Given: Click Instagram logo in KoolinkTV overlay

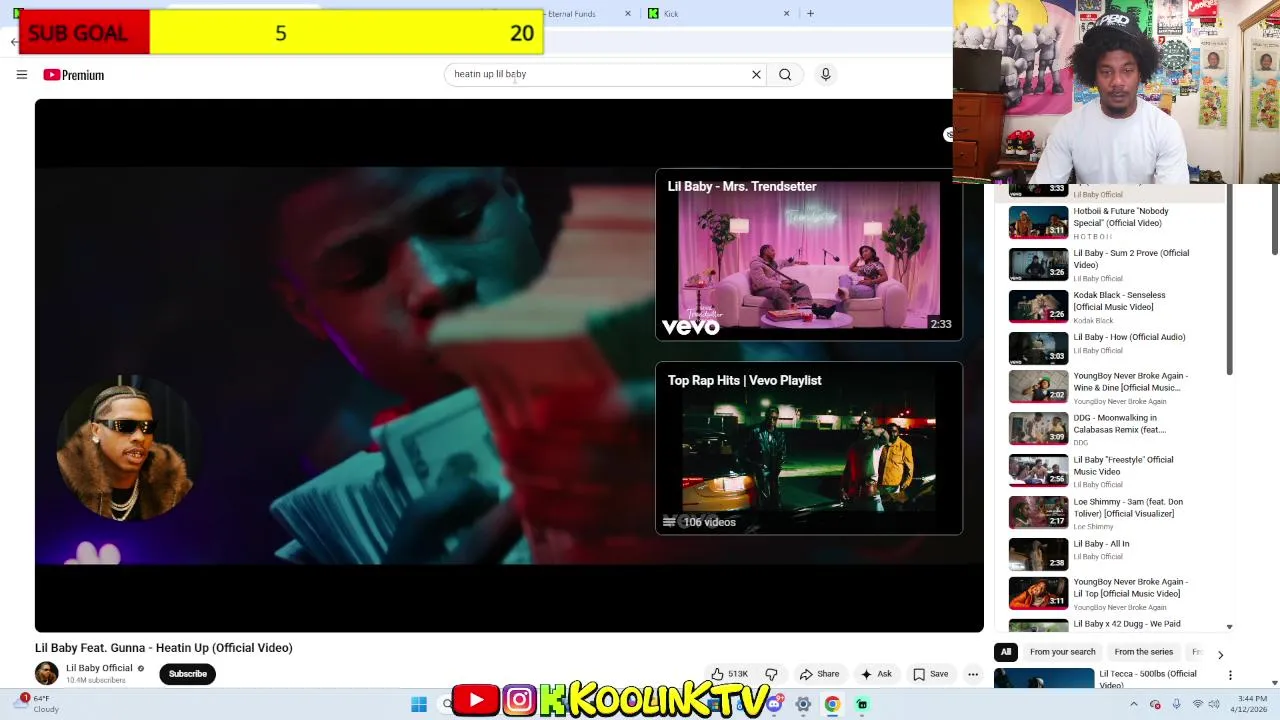Looking at the screenshot, I should pos(519,700).
